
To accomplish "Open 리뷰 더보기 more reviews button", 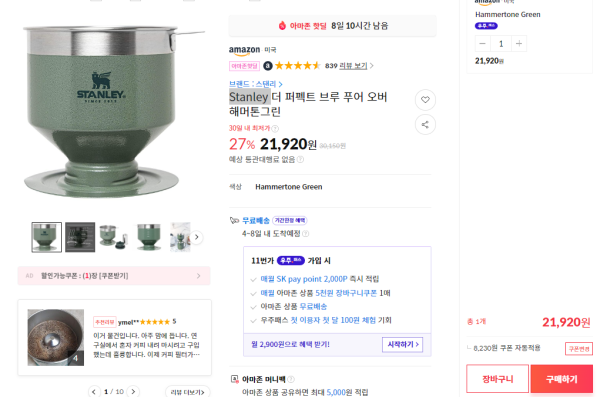I will 188,392.
